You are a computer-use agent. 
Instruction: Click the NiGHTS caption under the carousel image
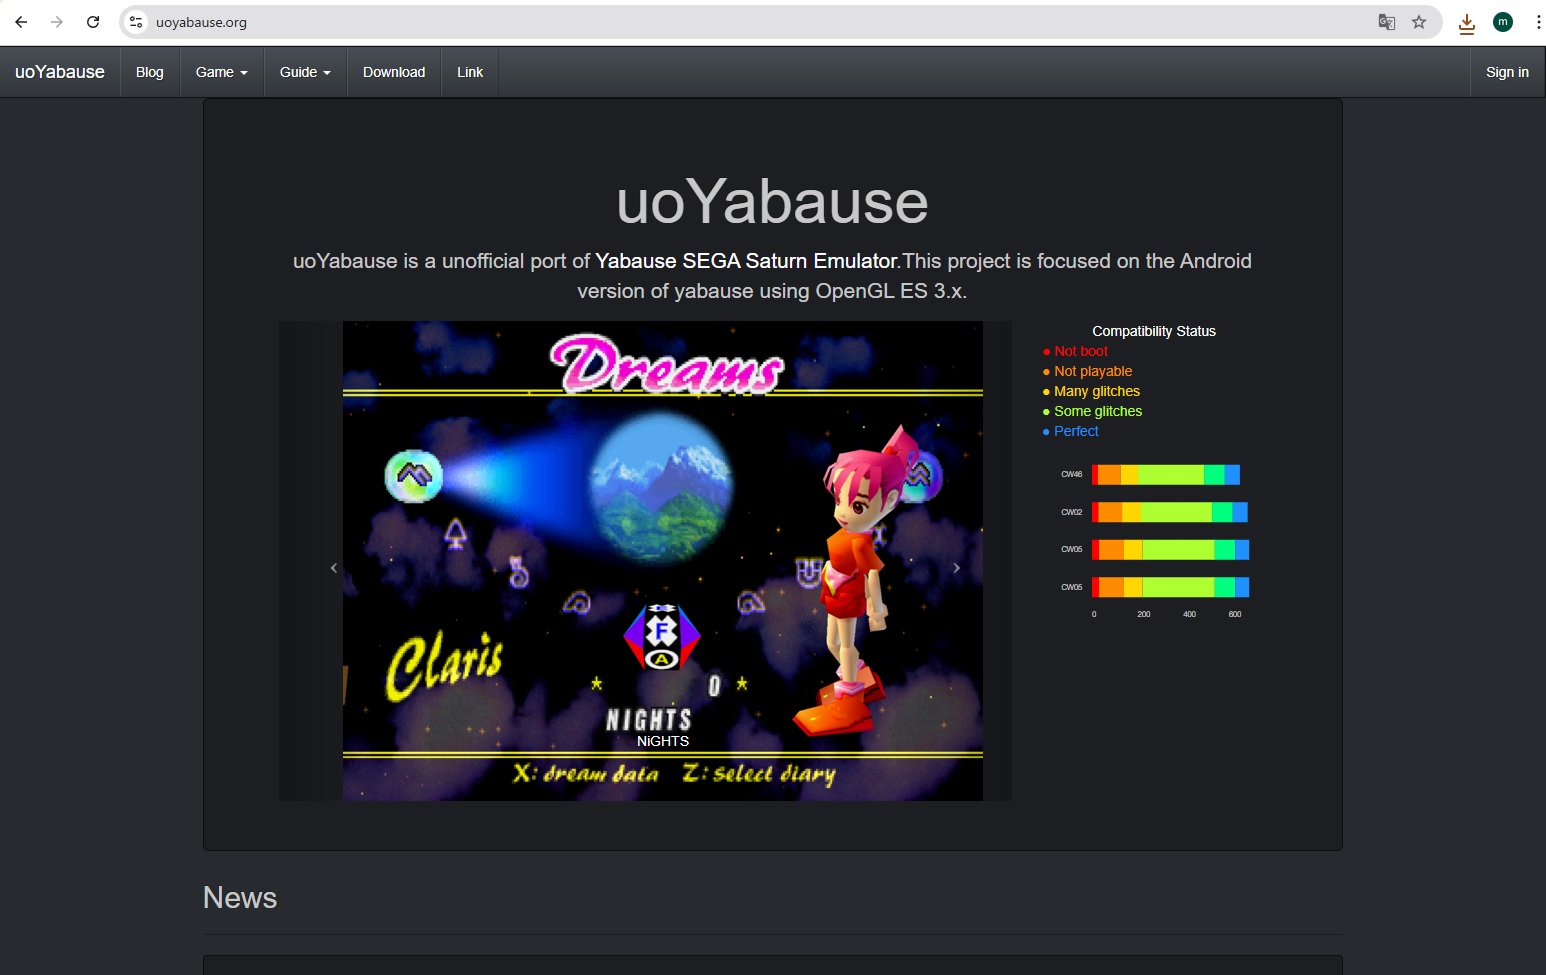click(x=663, y=741)
